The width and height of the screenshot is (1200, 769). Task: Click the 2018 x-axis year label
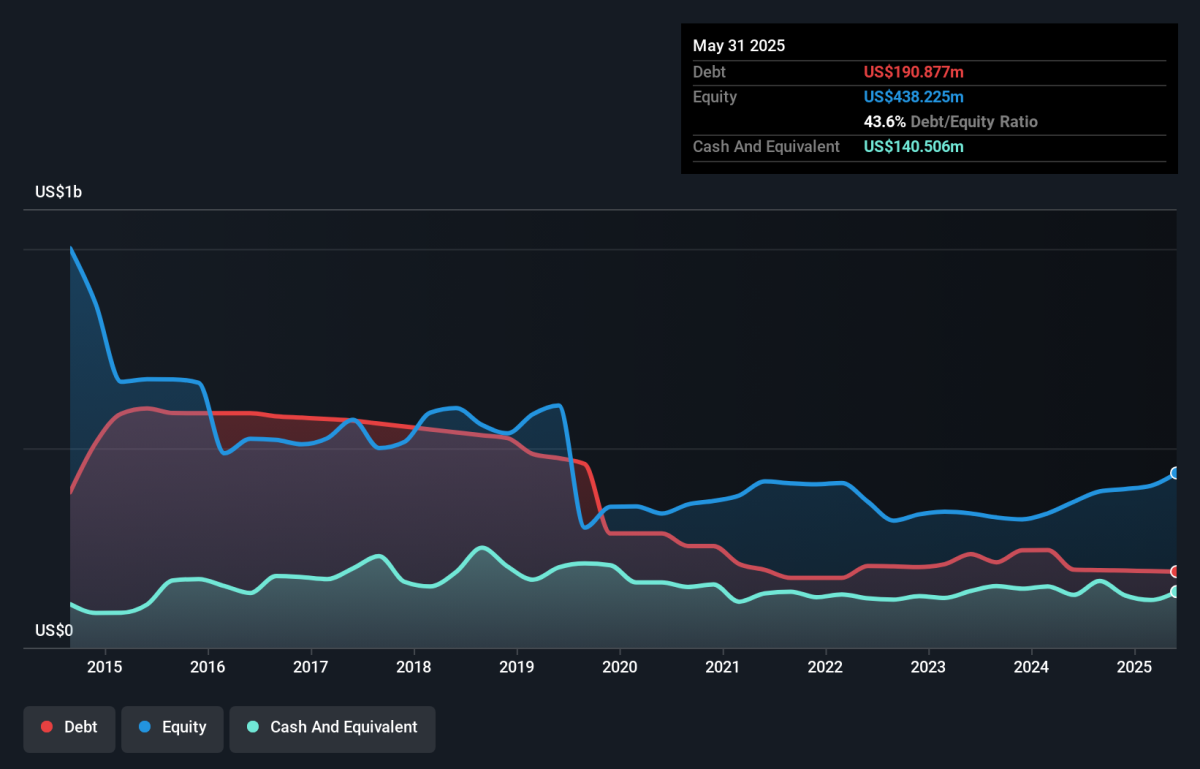414,667
